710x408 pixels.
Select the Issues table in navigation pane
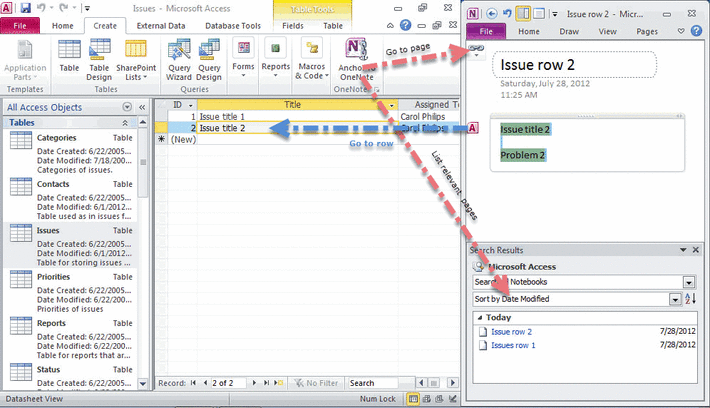[71, 246]
